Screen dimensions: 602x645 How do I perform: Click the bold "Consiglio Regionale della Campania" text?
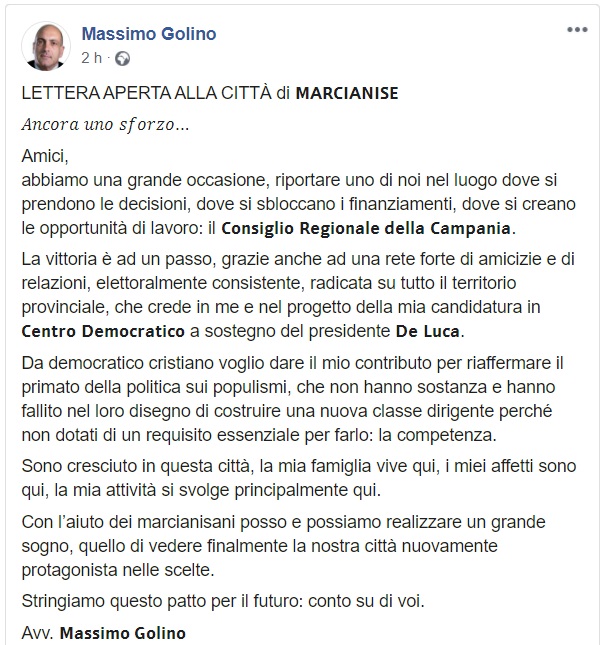(366, 228)
